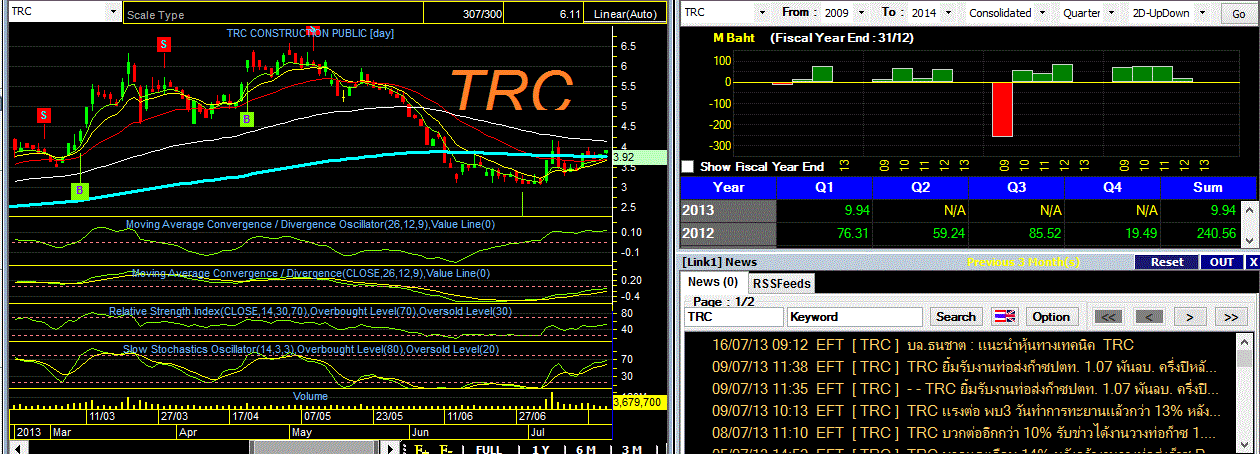This screenshot has height=454, width=1260.
Task: Click the green B buy marker near 17/04
Action: (246, 119)
